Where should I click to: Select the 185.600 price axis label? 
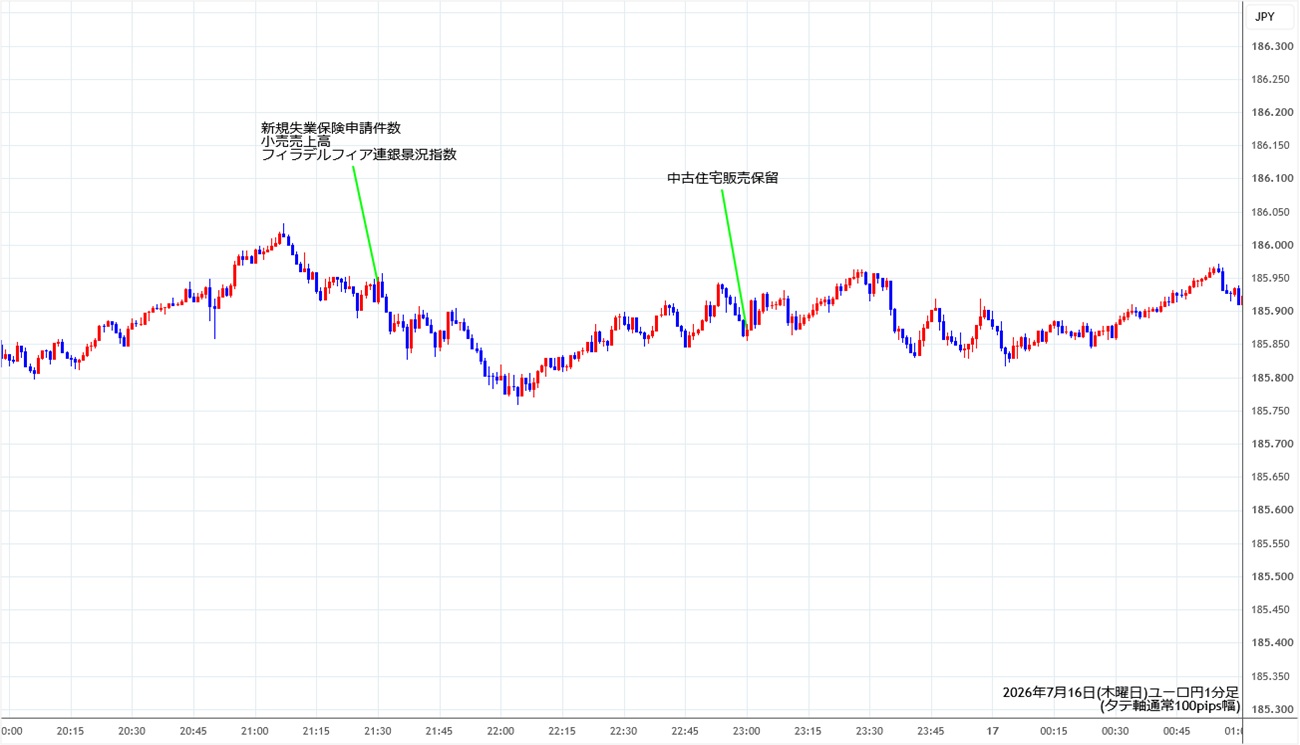[1270, 510]
